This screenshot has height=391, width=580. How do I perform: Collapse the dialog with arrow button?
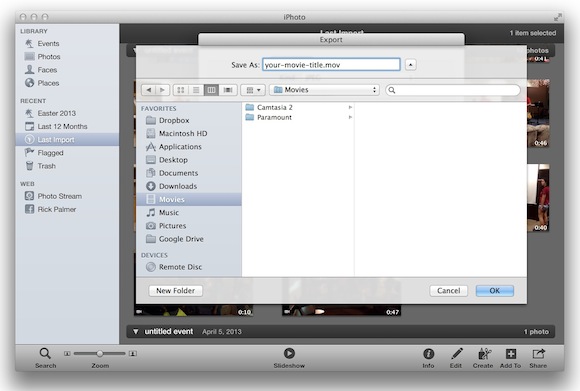(411, 65)
